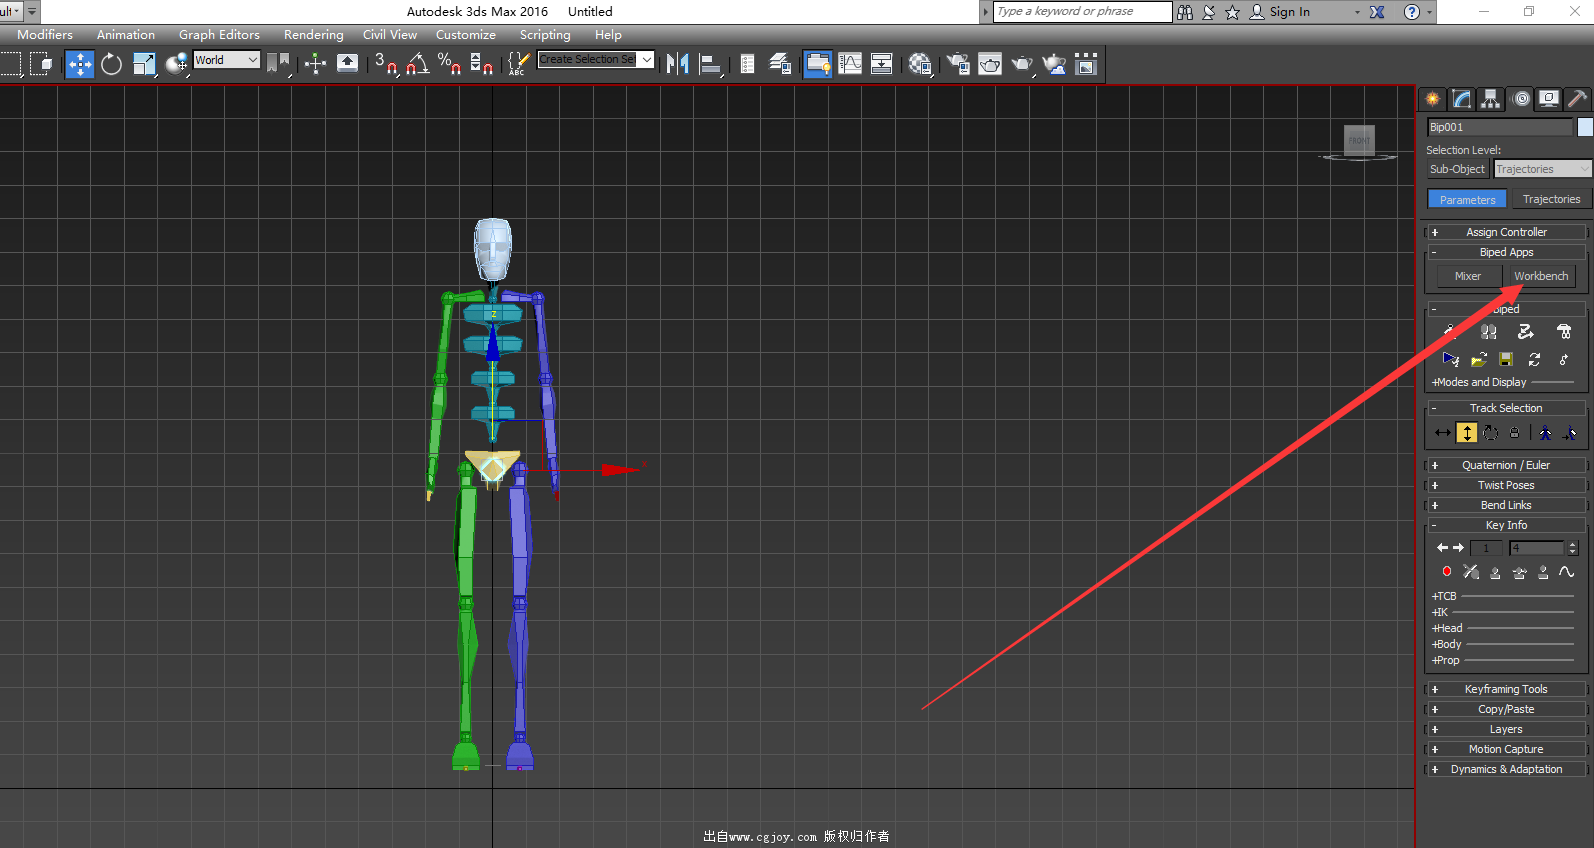Toggle the Angle Snap icon

pos(418,65)
